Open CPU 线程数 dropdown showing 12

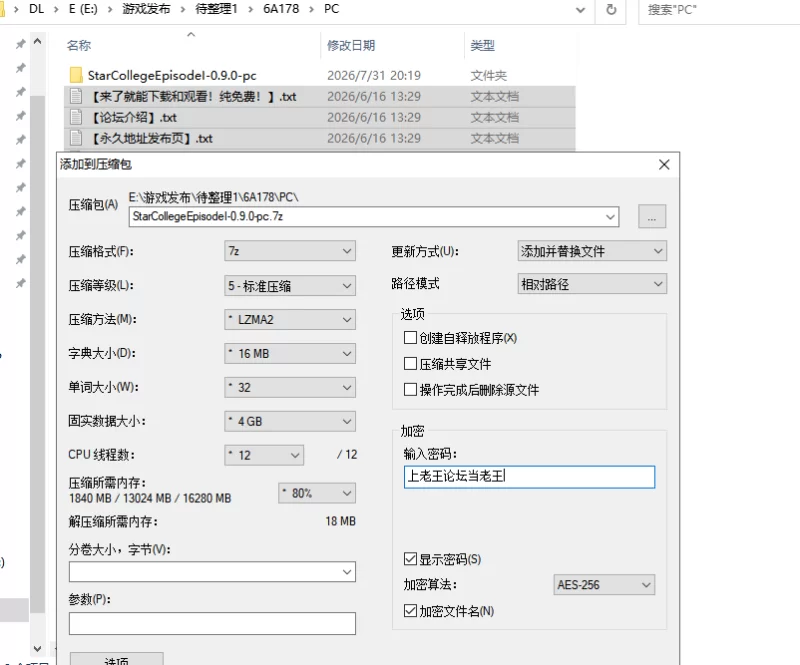click(264, 455)
